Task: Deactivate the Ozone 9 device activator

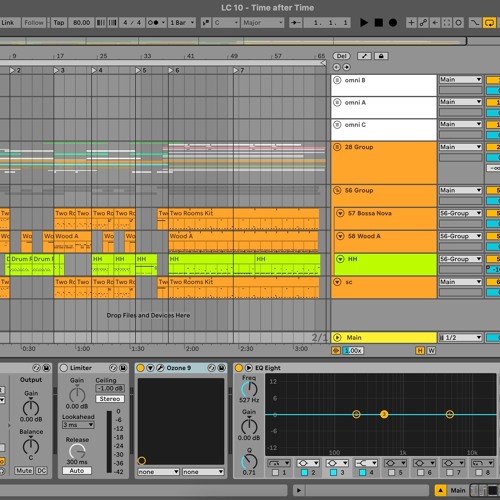Action: coord(140,368)
